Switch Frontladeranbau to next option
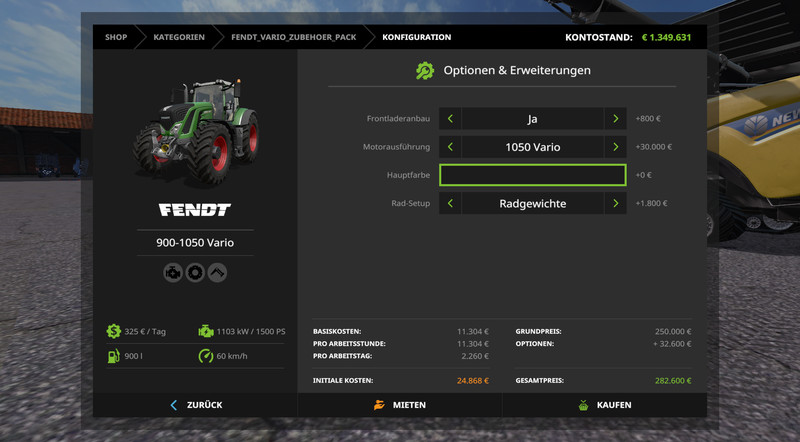The height and width of the screenshot is (442, 800). [x=615, y=119]
